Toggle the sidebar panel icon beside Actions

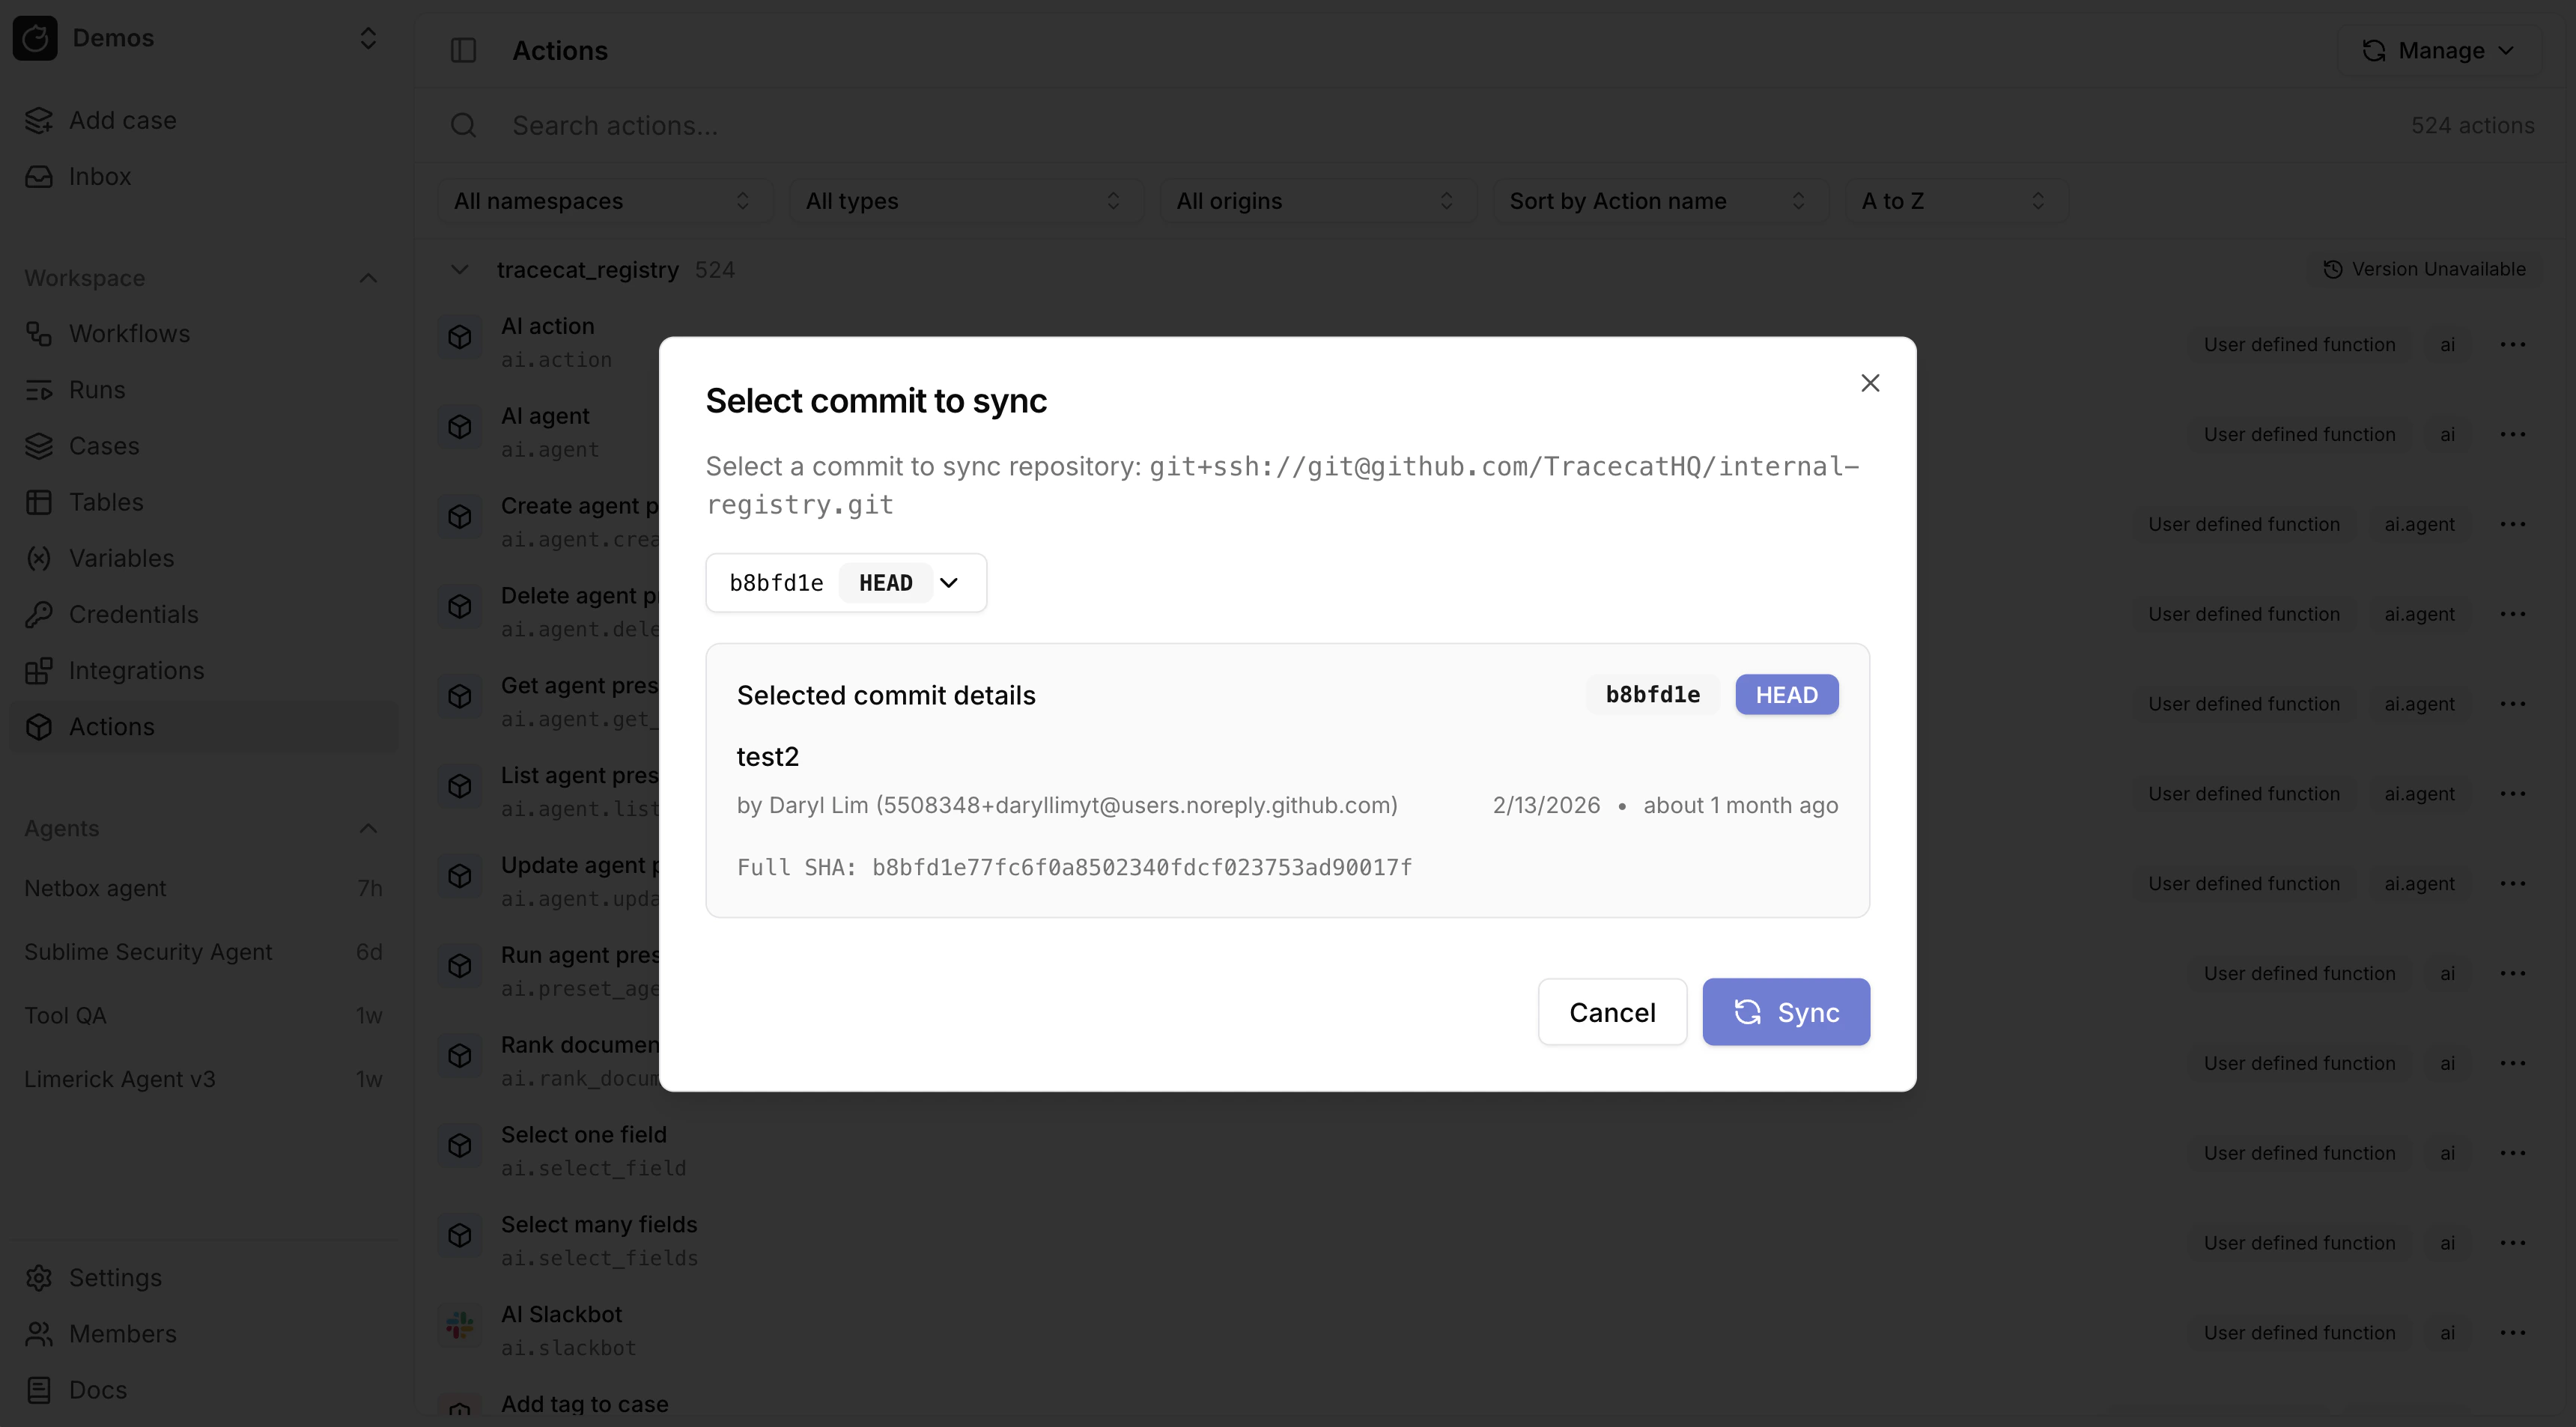[x=463, y=50]
